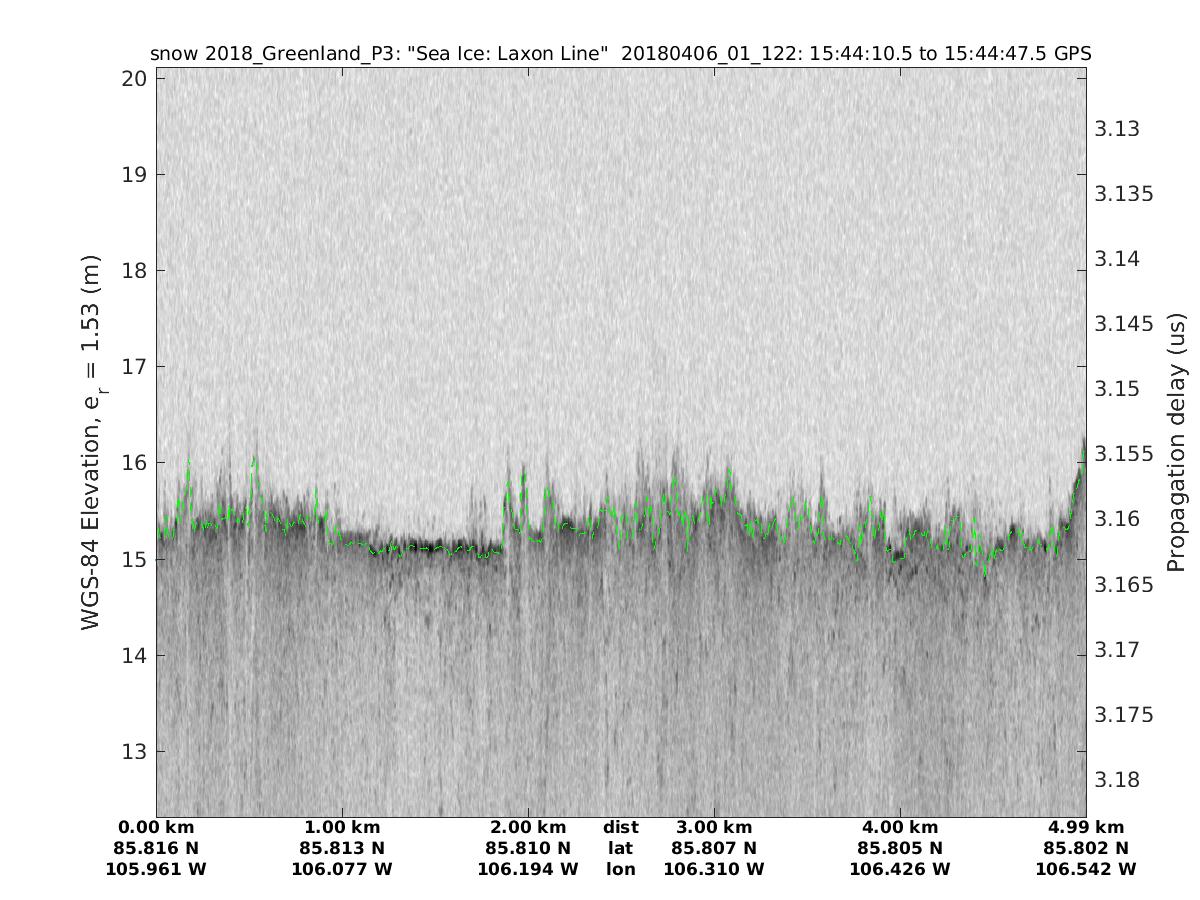Select the 4.99 km distance label
1200x900 pixels.
[x=1085, y=827]
